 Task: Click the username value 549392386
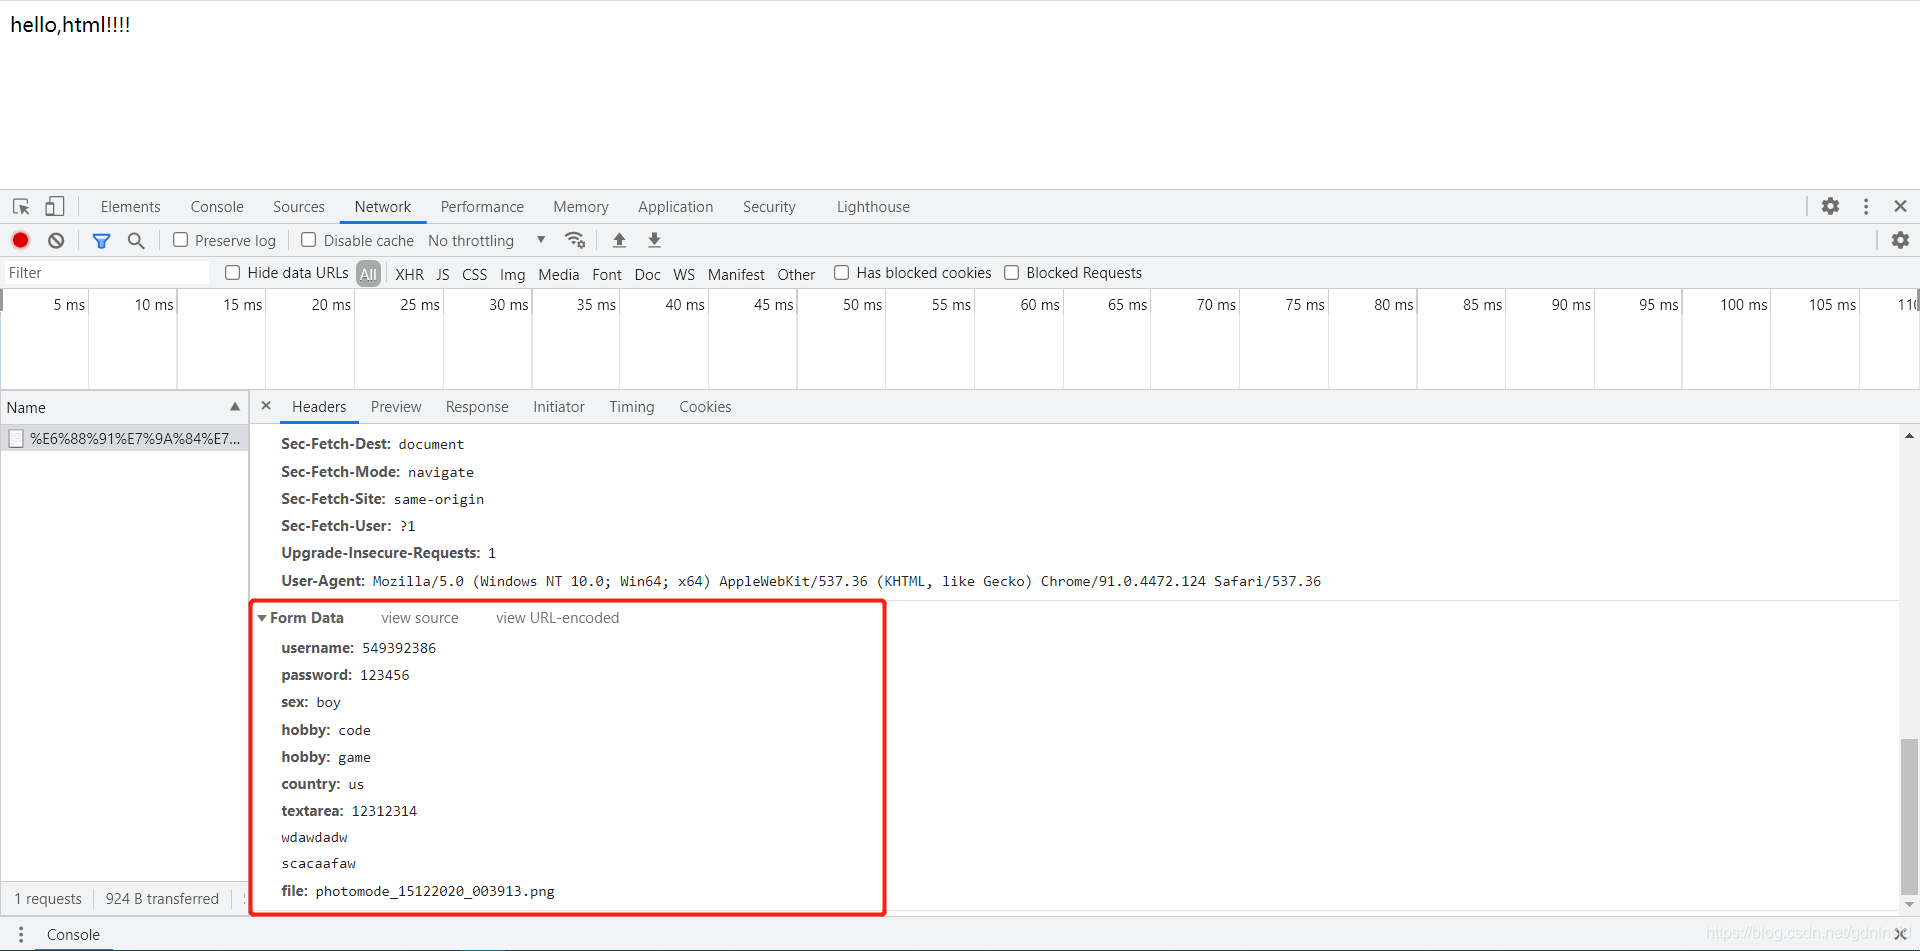point(399,648)
